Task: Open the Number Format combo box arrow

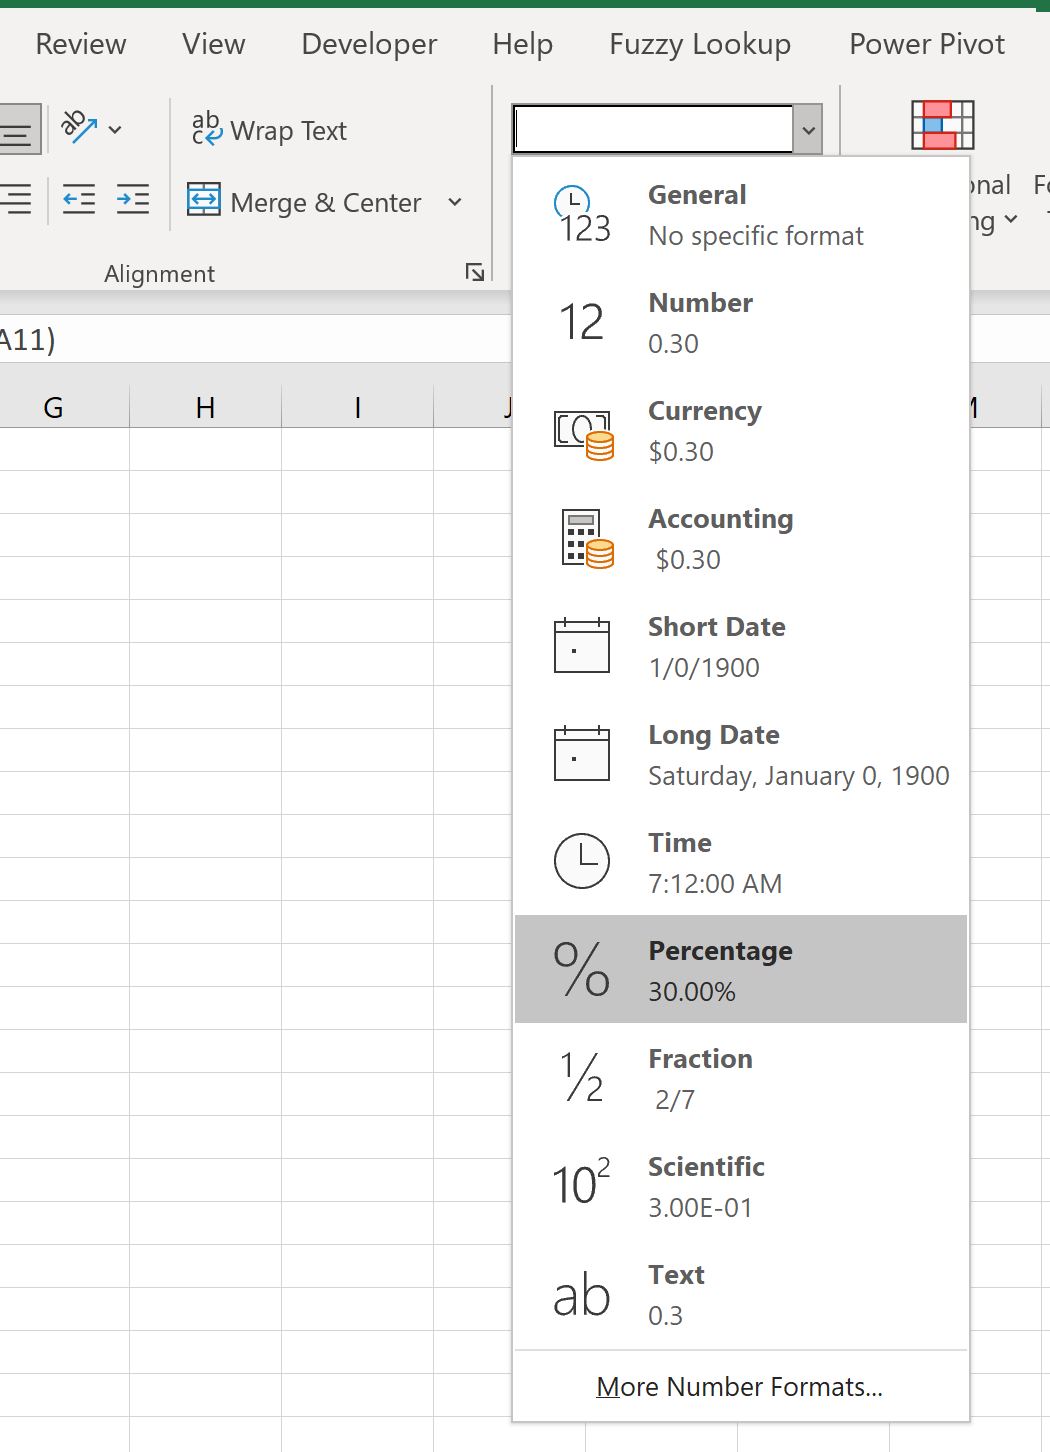Action: 806,128
